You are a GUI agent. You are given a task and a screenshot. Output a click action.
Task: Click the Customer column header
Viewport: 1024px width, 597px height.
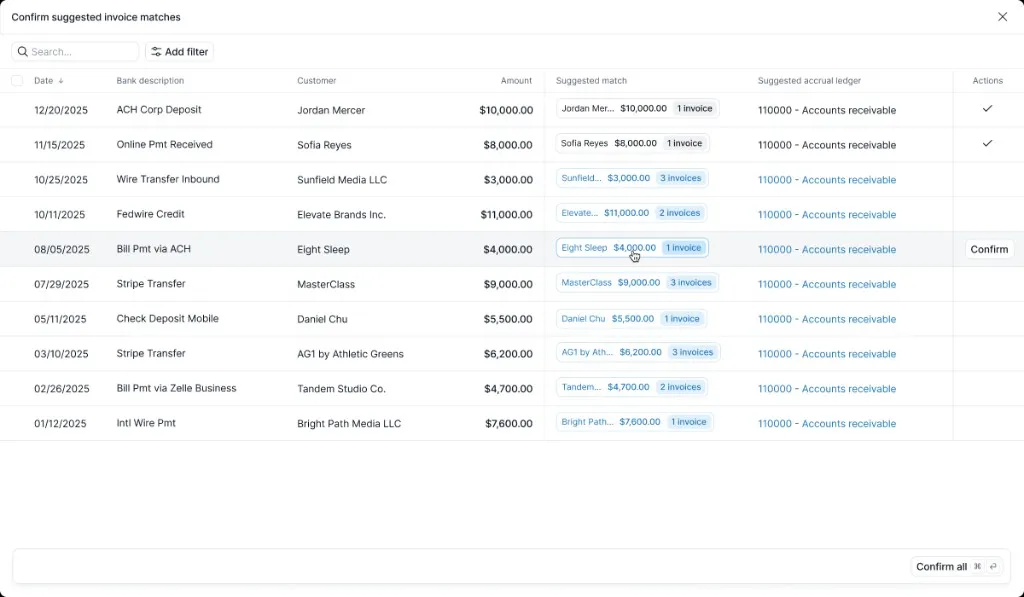pyautogui.click(x=317, y=81)
